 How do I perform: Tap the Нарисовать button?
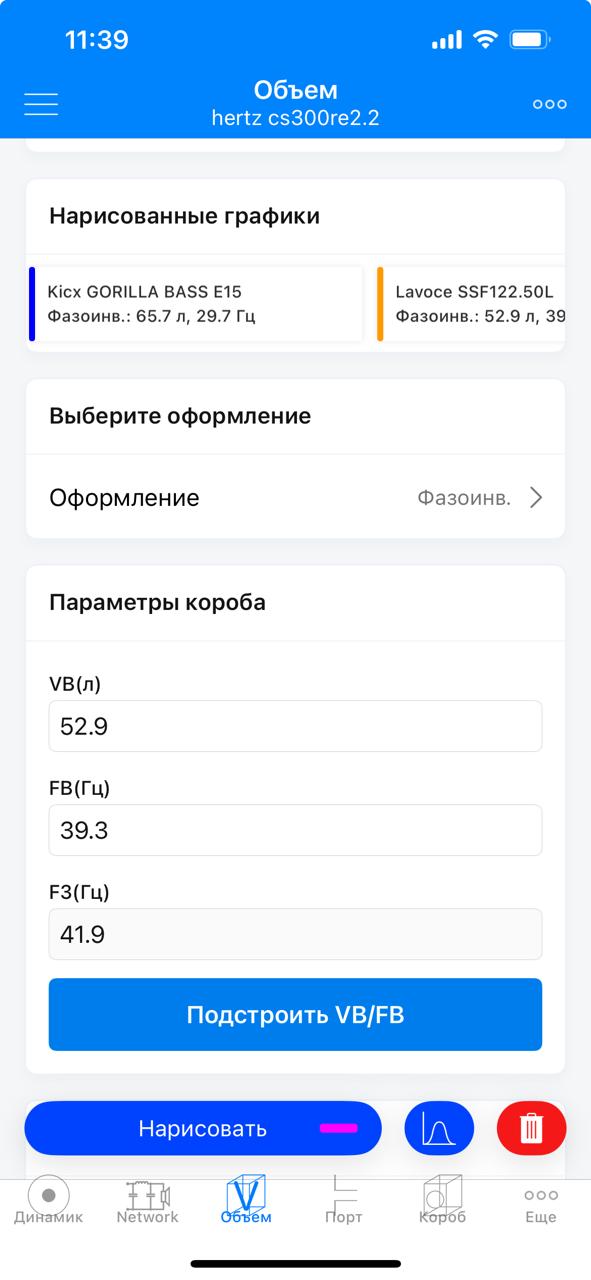[x=203, y=1129]
